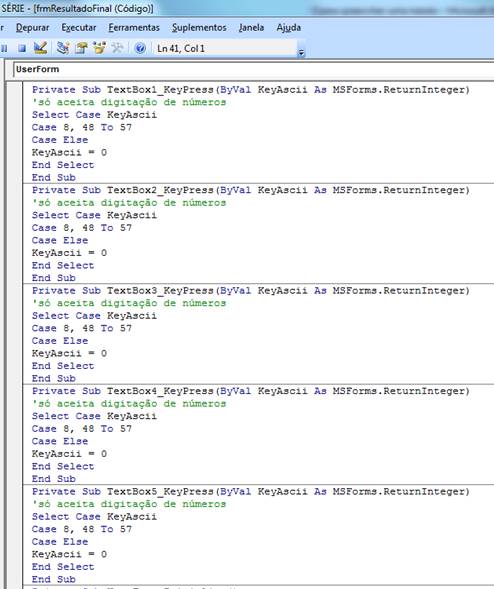Click the Ln 41, Col 1 indicator
This screenshot has width=494, height=589.
pos(181,48)
